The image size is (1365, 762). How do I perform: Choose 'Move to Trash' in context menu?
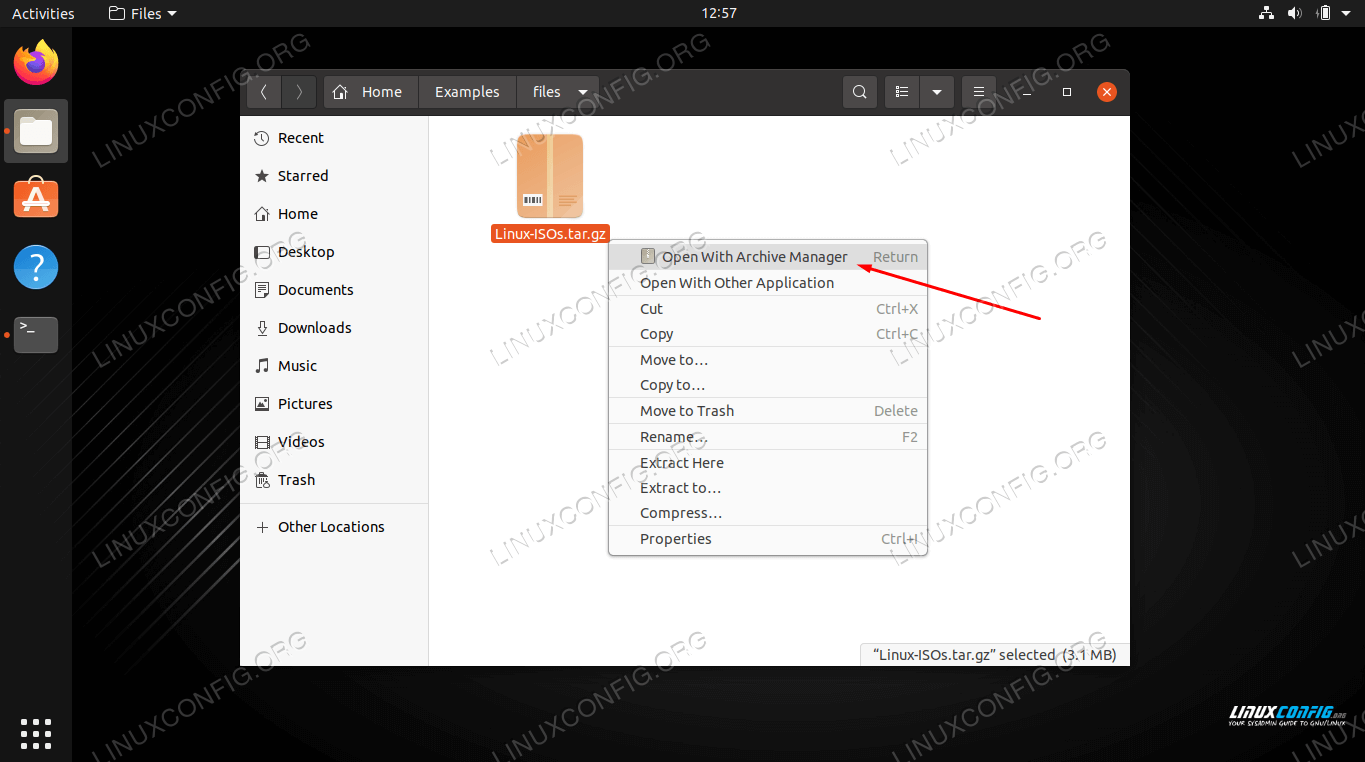tap(687, 411)
